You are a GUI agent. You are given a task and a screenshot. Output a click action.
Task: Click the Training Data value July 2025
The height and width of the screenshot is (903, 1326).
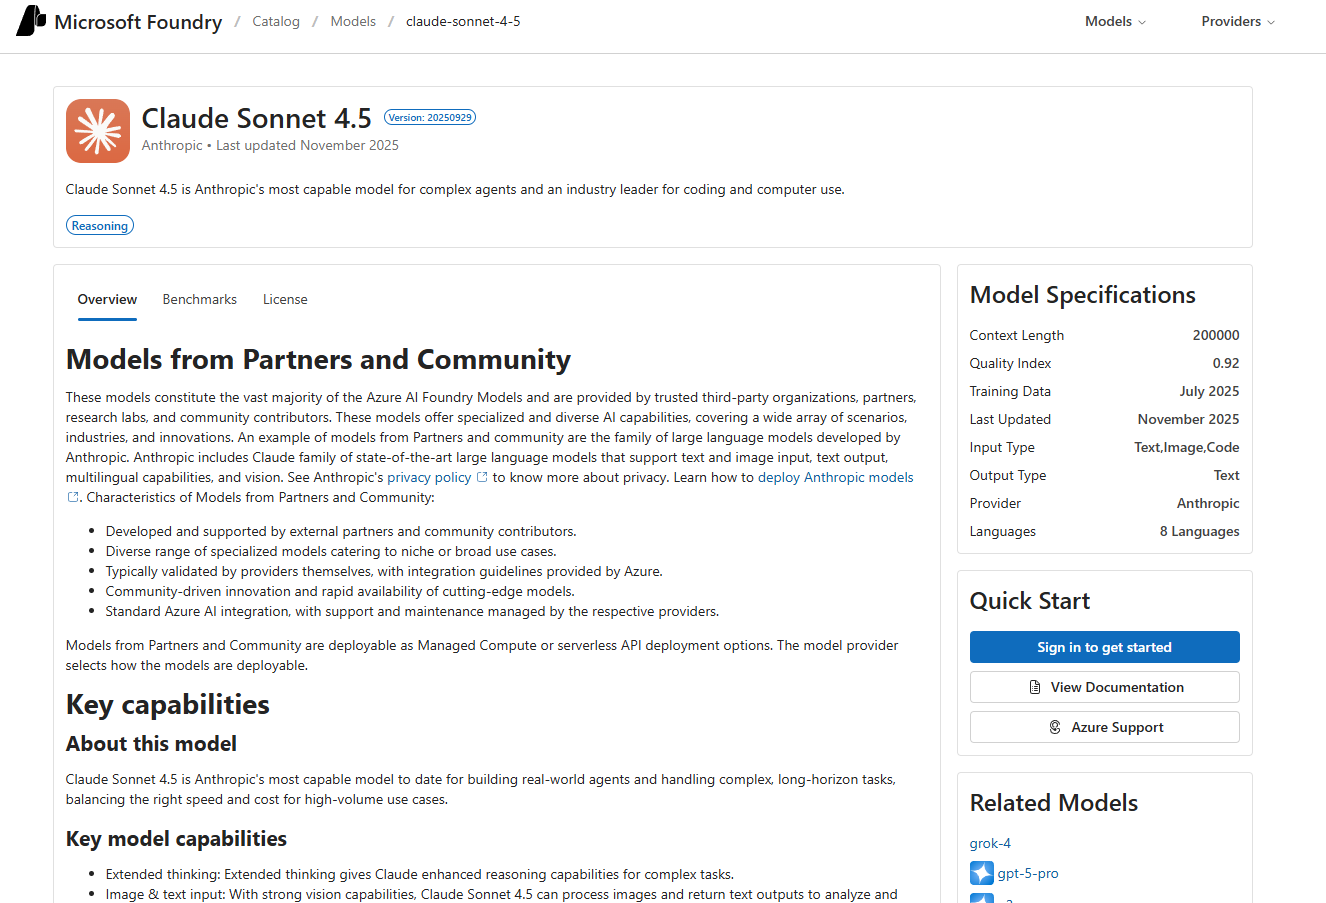pos(1209,391)
